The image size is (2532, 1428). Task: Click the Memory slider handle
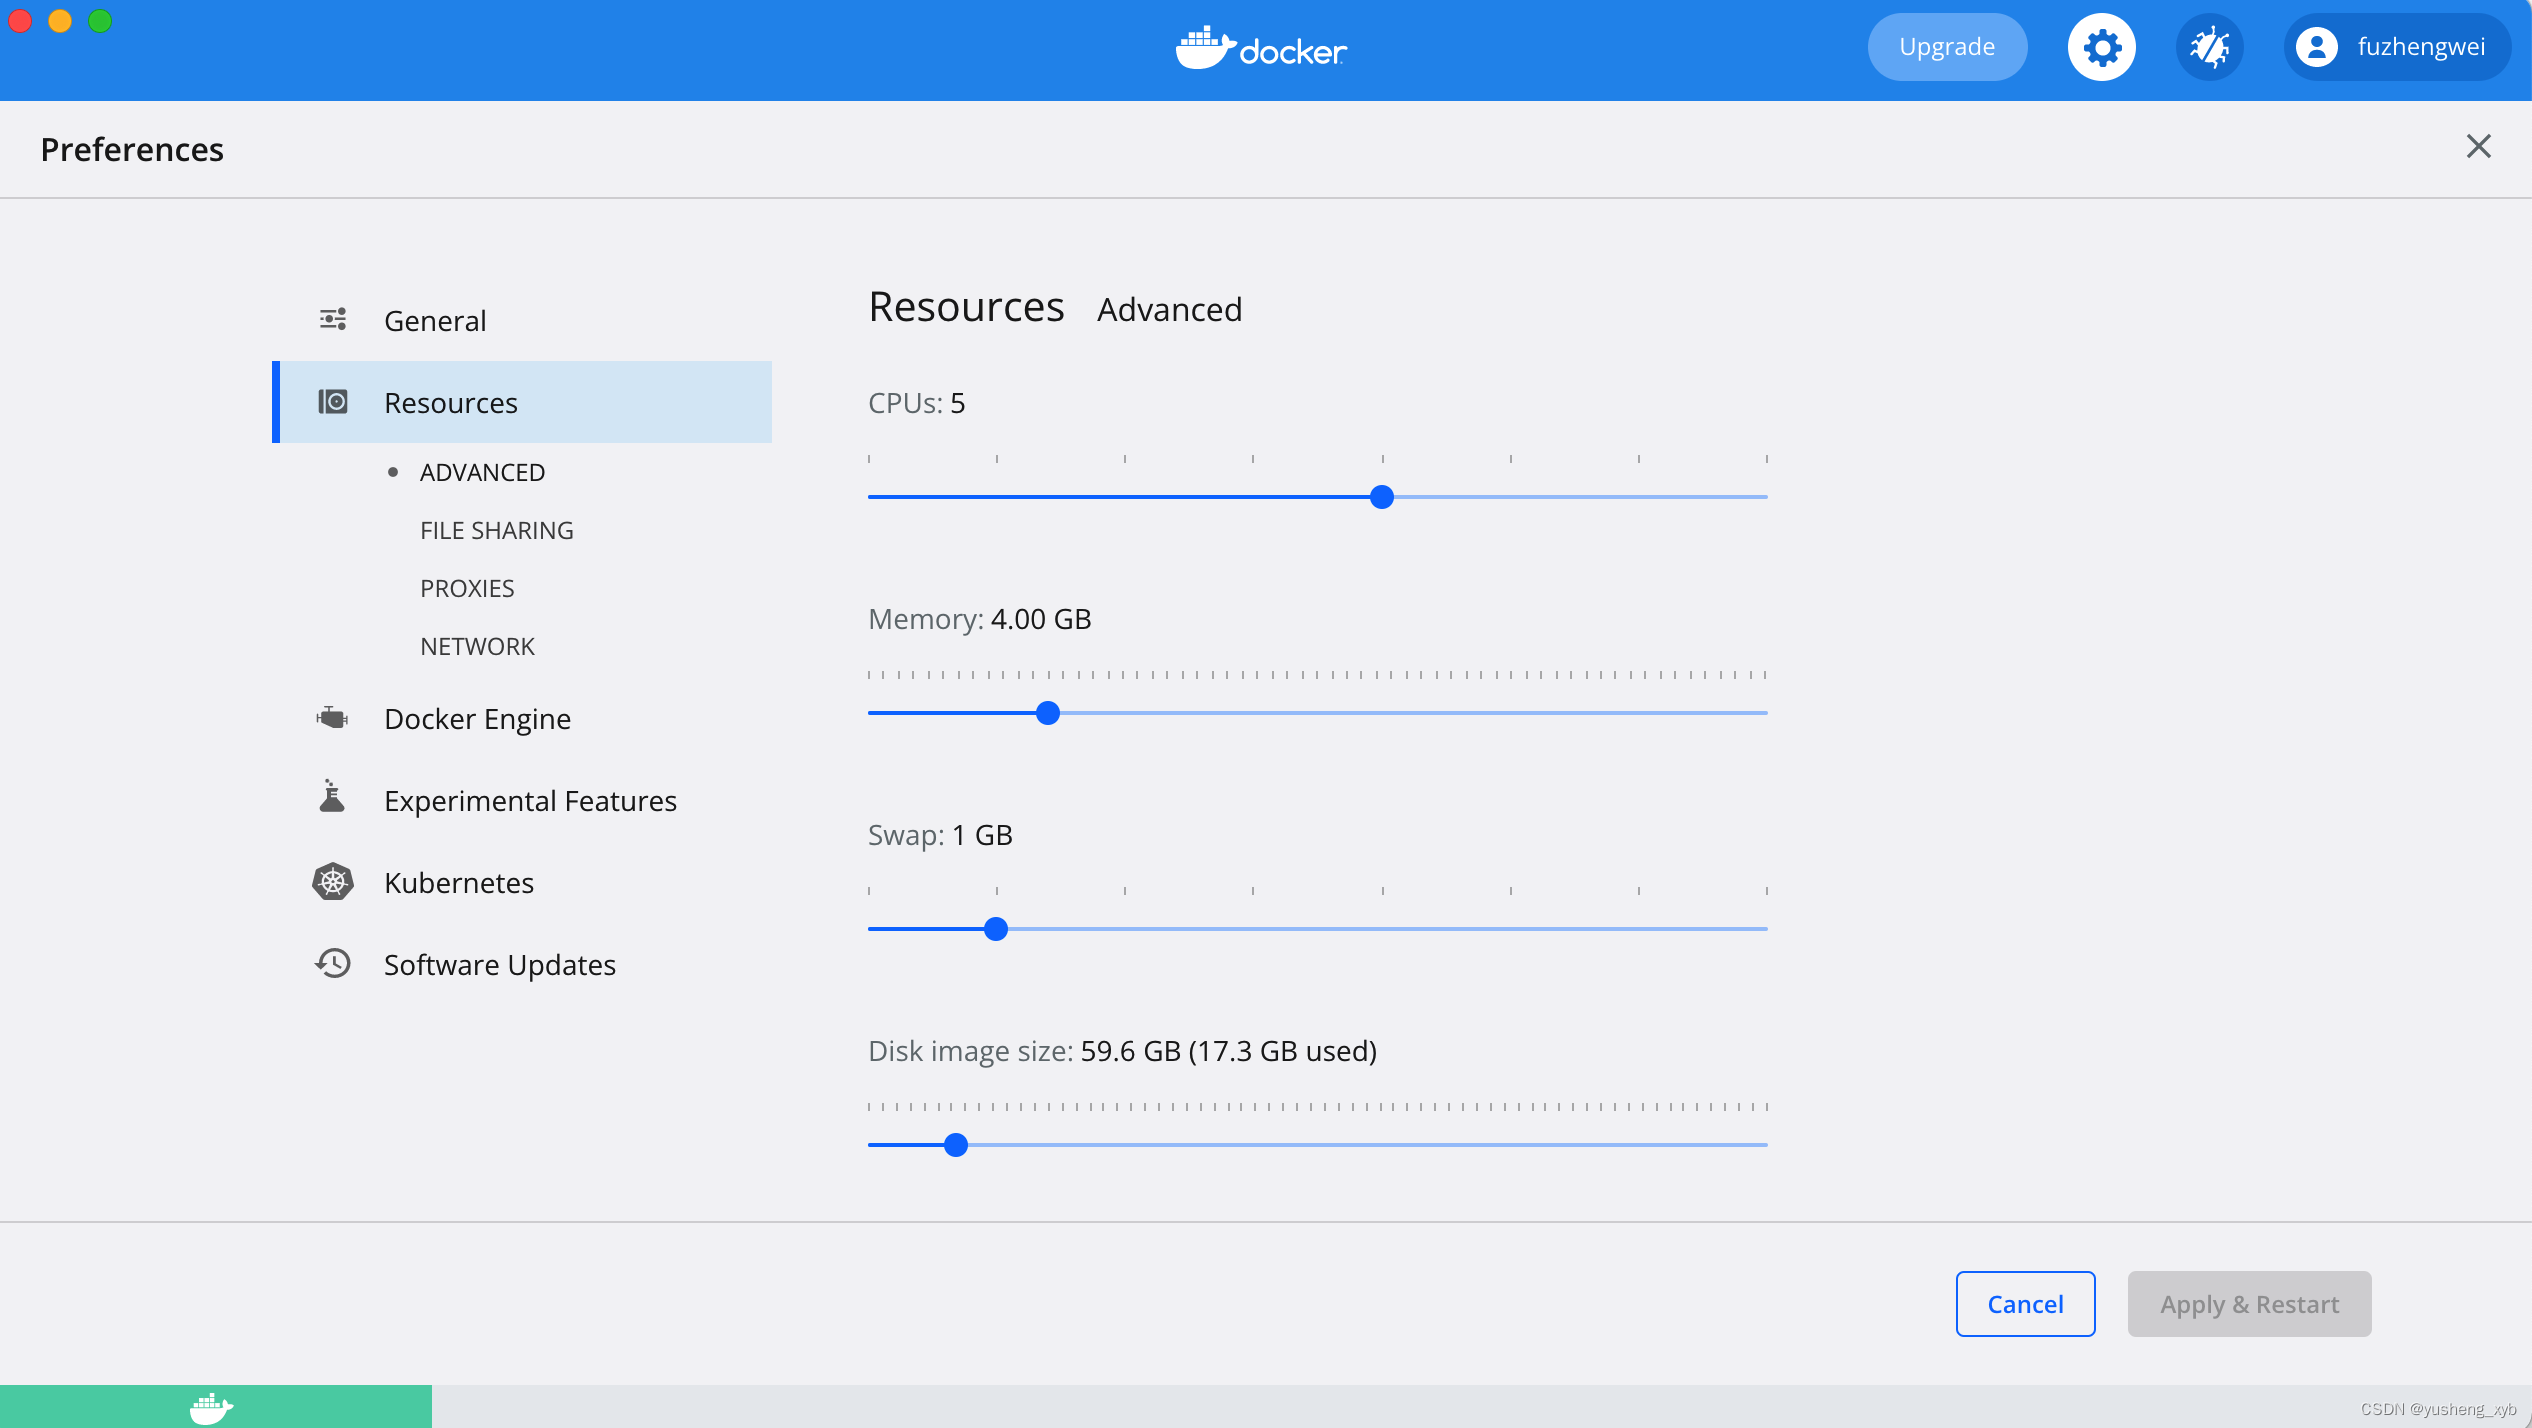click(1048, 713)
